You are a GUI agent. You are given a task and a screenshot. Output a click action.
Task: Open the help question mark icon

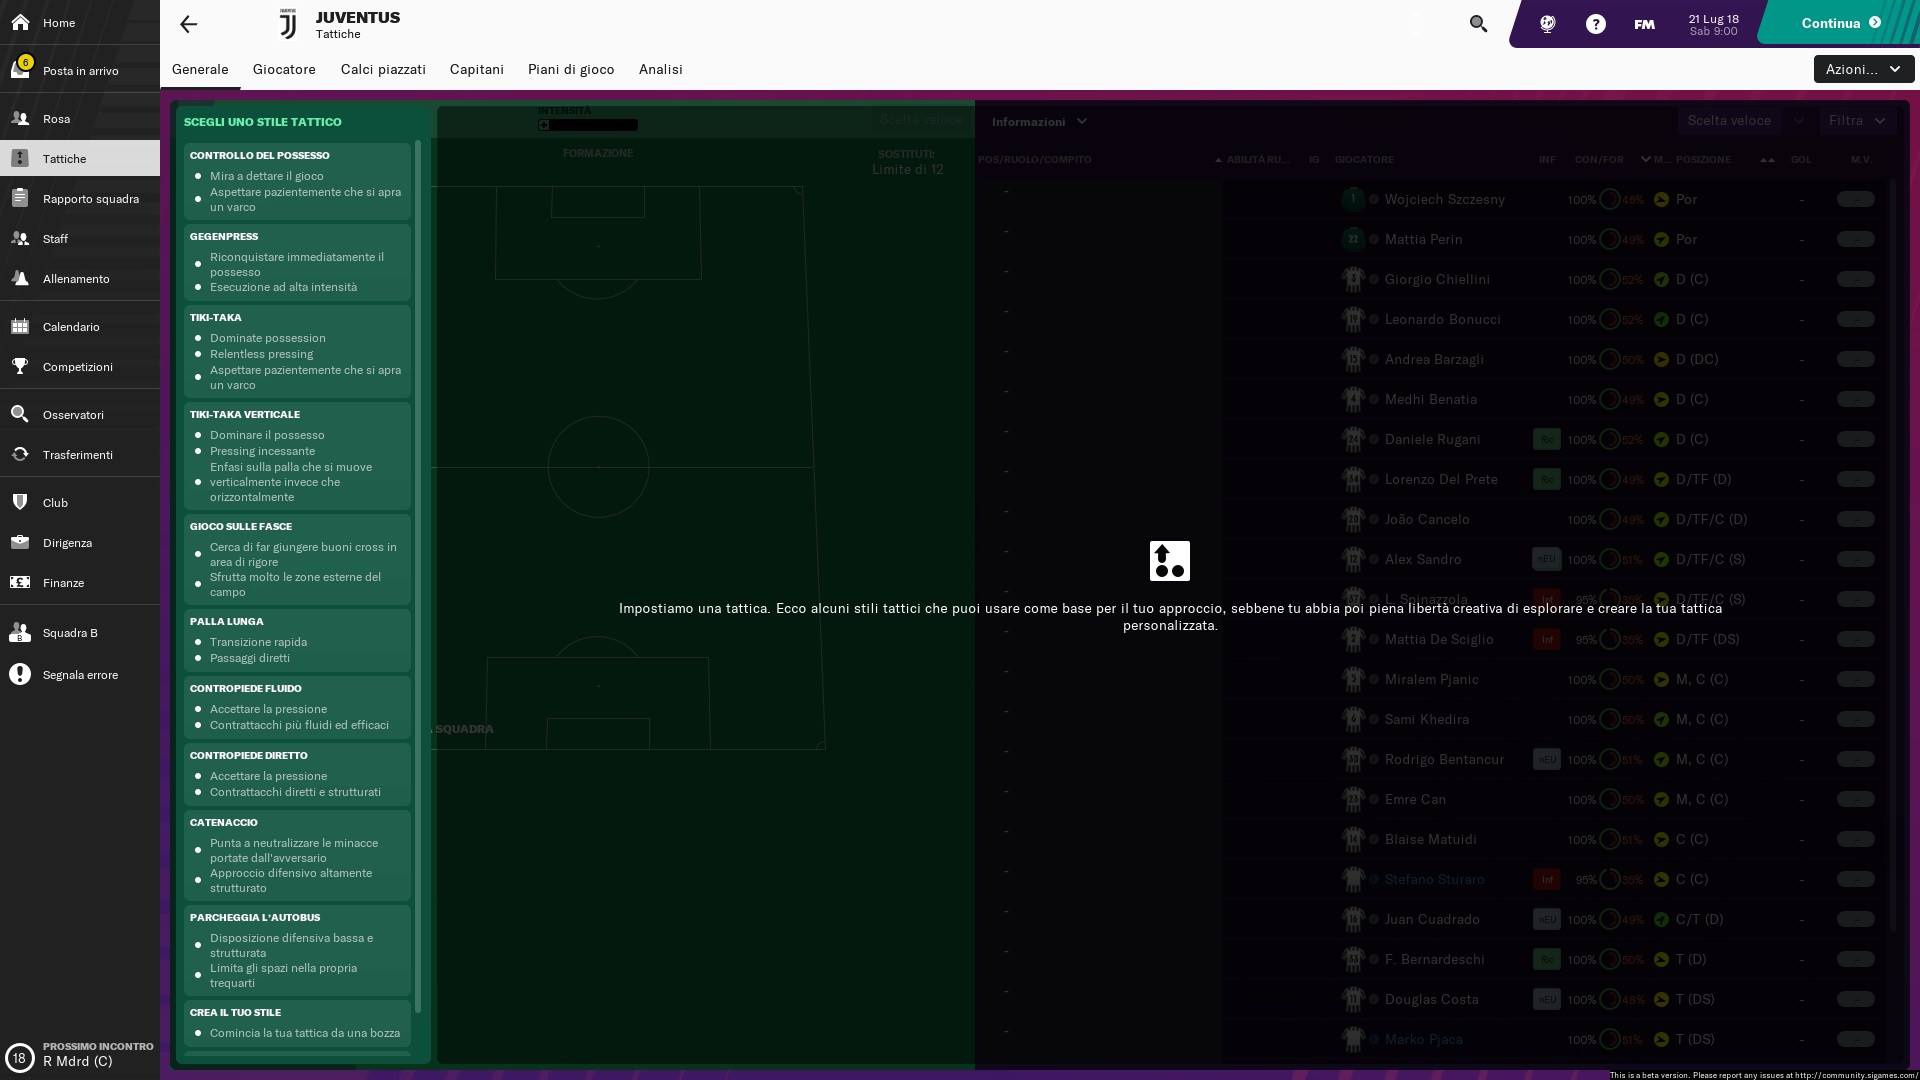(1596, 24)
